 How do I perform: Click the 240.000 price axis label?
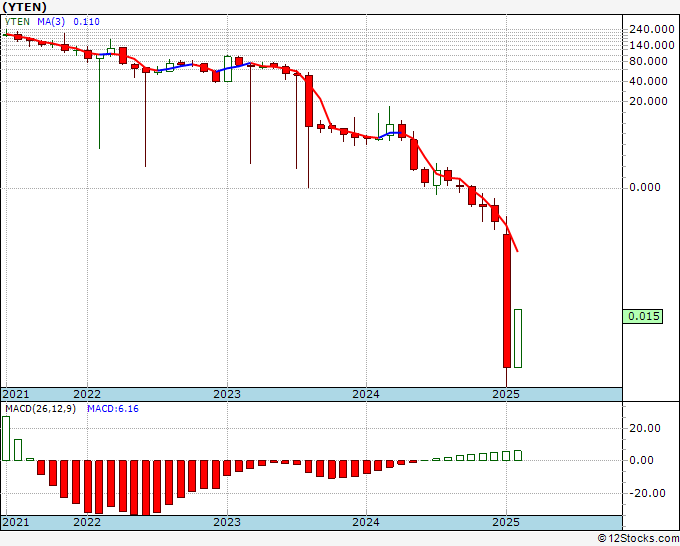651,29
